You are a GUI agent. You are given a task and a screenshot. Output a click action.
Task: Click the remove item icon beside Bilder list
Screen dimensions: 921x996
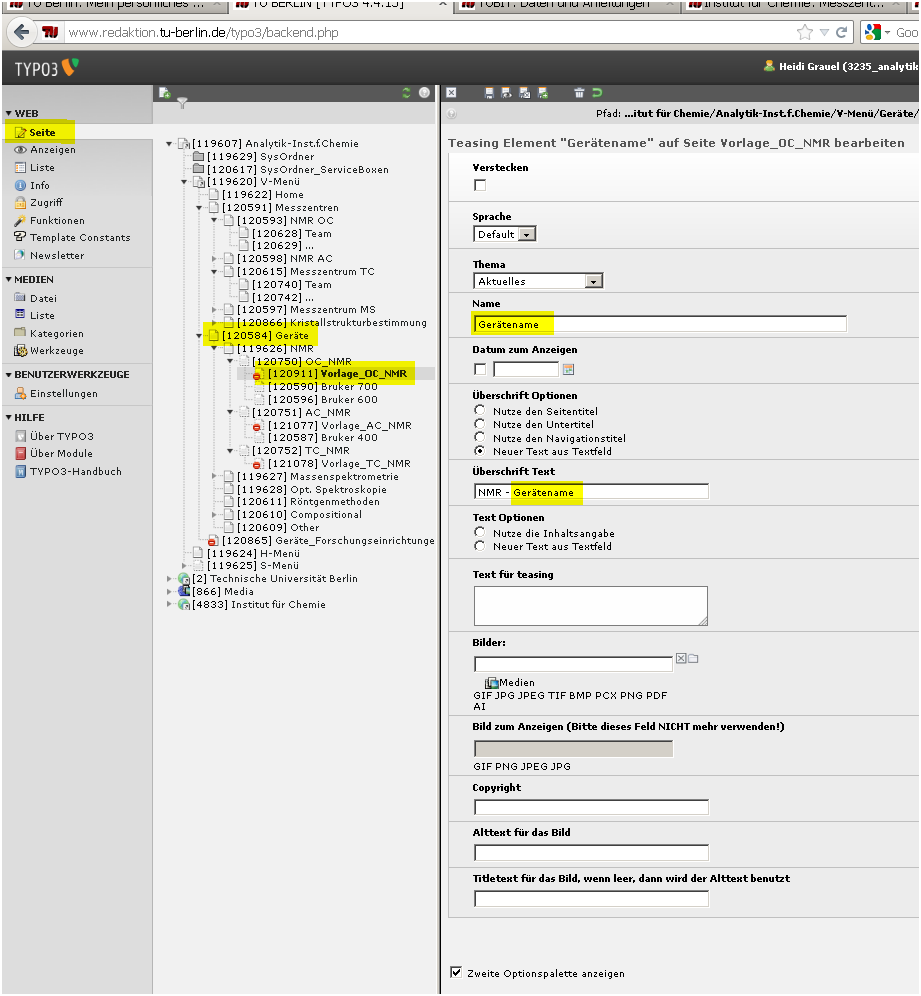coord(681,658)
